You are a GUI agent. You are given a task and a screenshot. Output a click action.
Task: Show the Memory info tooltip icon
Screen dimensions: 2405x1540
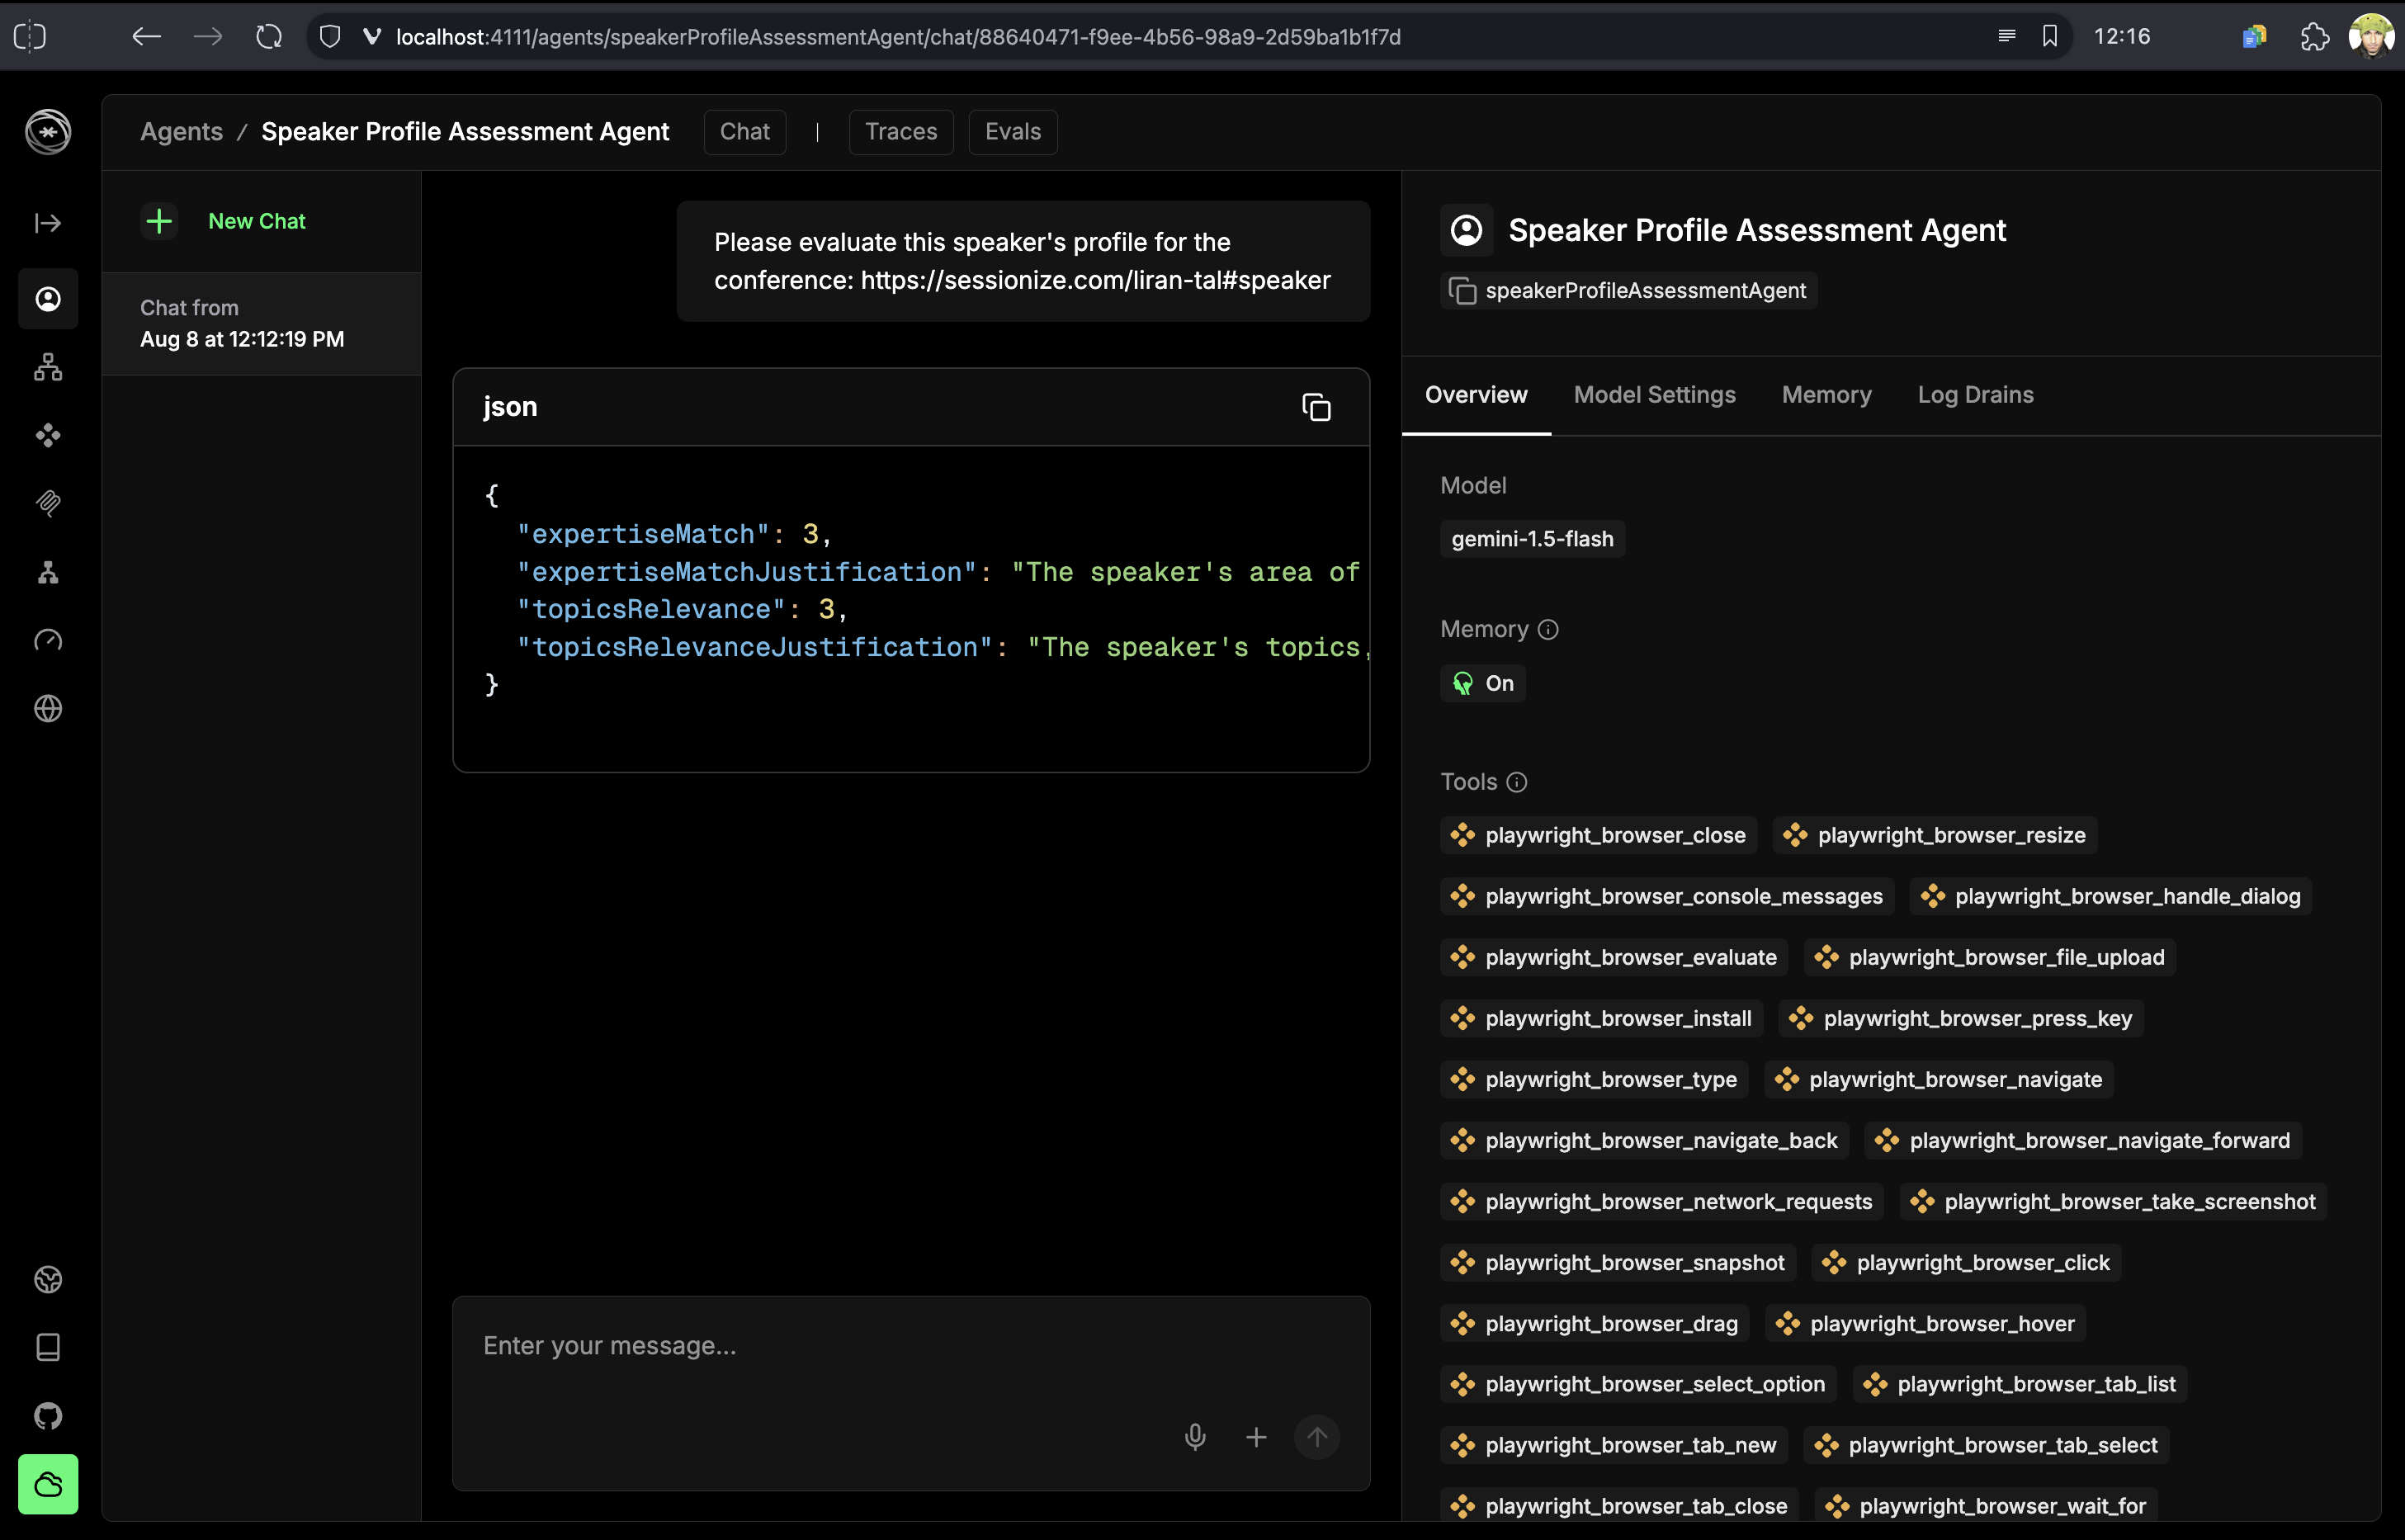pos(1548,629)
